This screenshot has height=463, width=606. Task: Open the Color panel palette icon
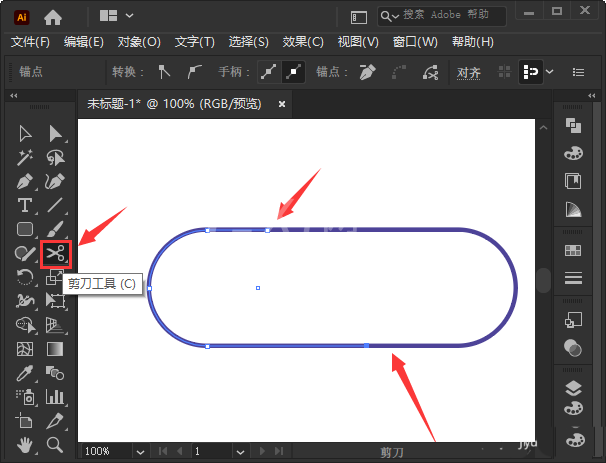pyautogui.click(x=573, y=153)
